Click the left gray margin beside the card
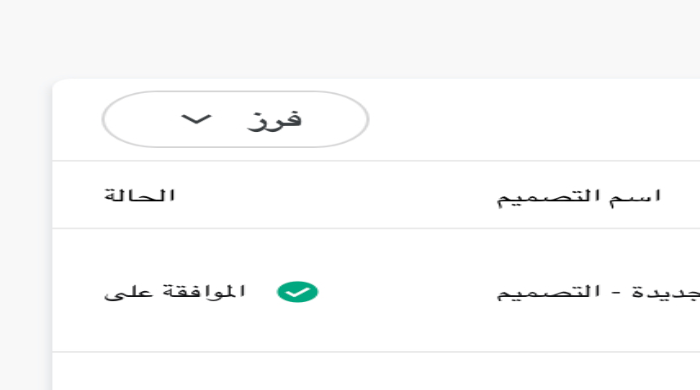The height and width of the screenshot is (390, 700). click(x=25, y=232)
